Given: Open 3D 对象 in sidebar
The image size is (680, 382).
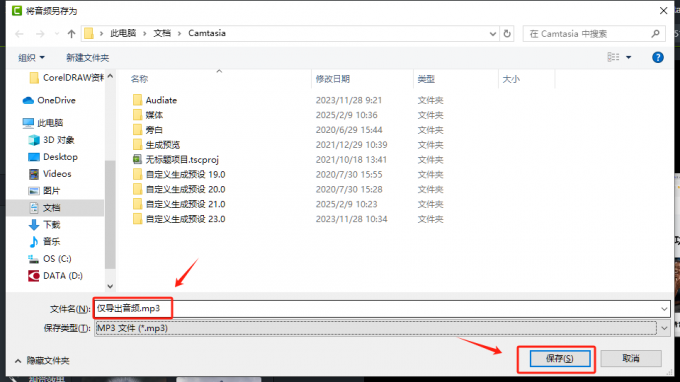Looking at the screenshot, I should [52, 140].
